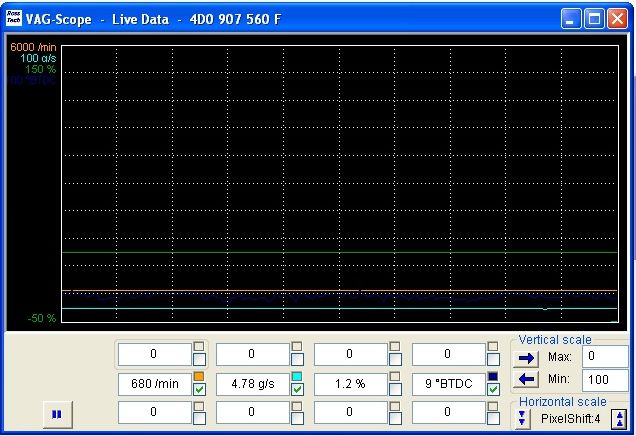Image resolution: width=636 pixels, height=436 pixels.
Task: Click the left arrow next to Min
Action: pos(527,379)
